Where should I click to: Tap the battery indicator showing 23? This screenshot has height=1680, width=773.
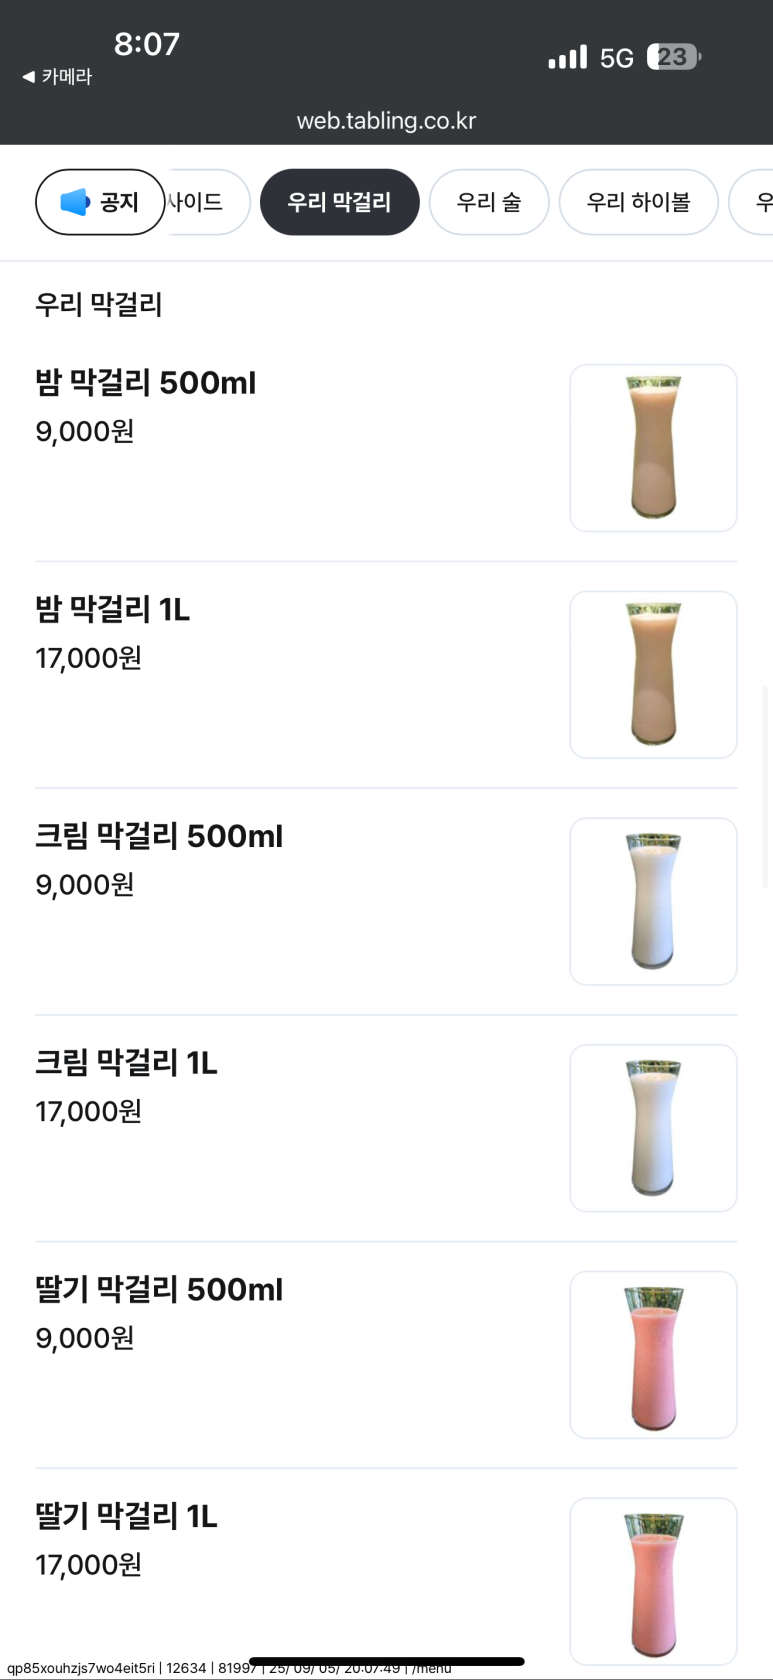click(x=673, y=57)
